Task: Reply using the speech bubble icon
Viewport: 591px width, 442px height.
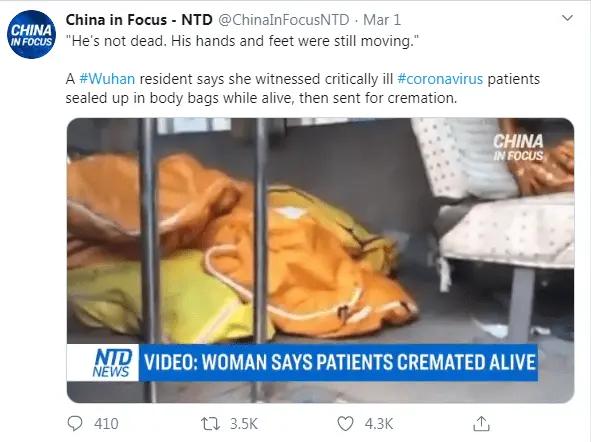Action: point(75,424)
